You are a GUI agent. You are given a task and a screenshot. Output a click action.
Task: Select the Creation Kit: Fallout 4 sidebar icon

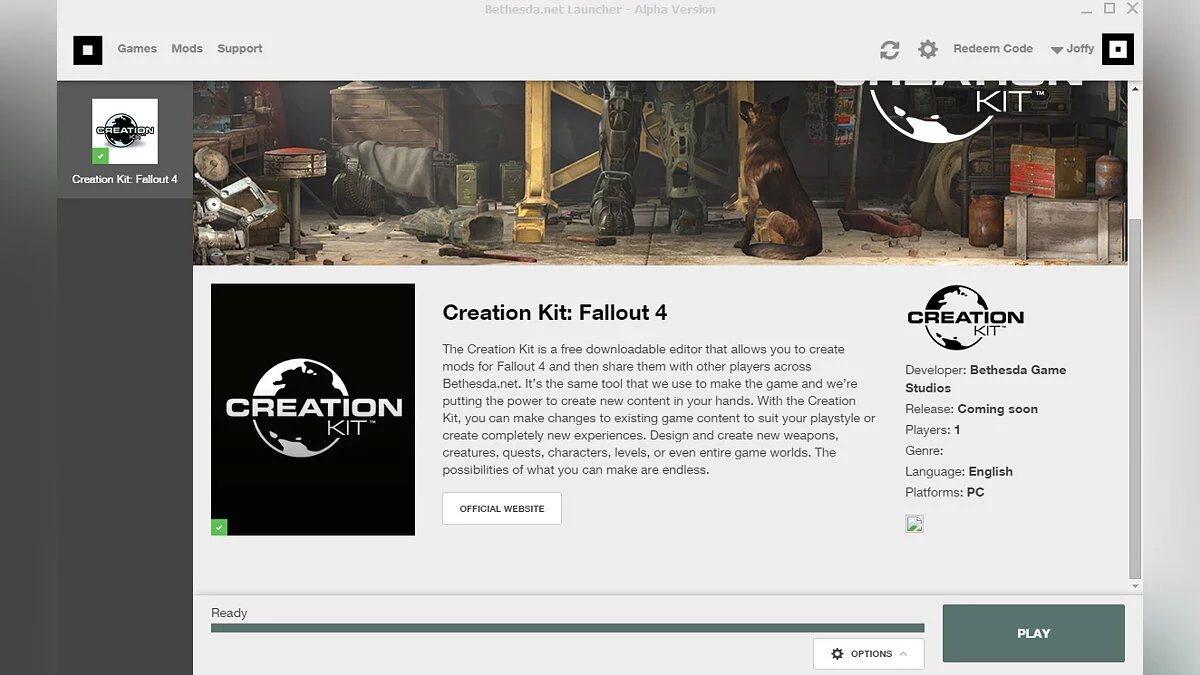pyautogui.click(x=125, y=131)
